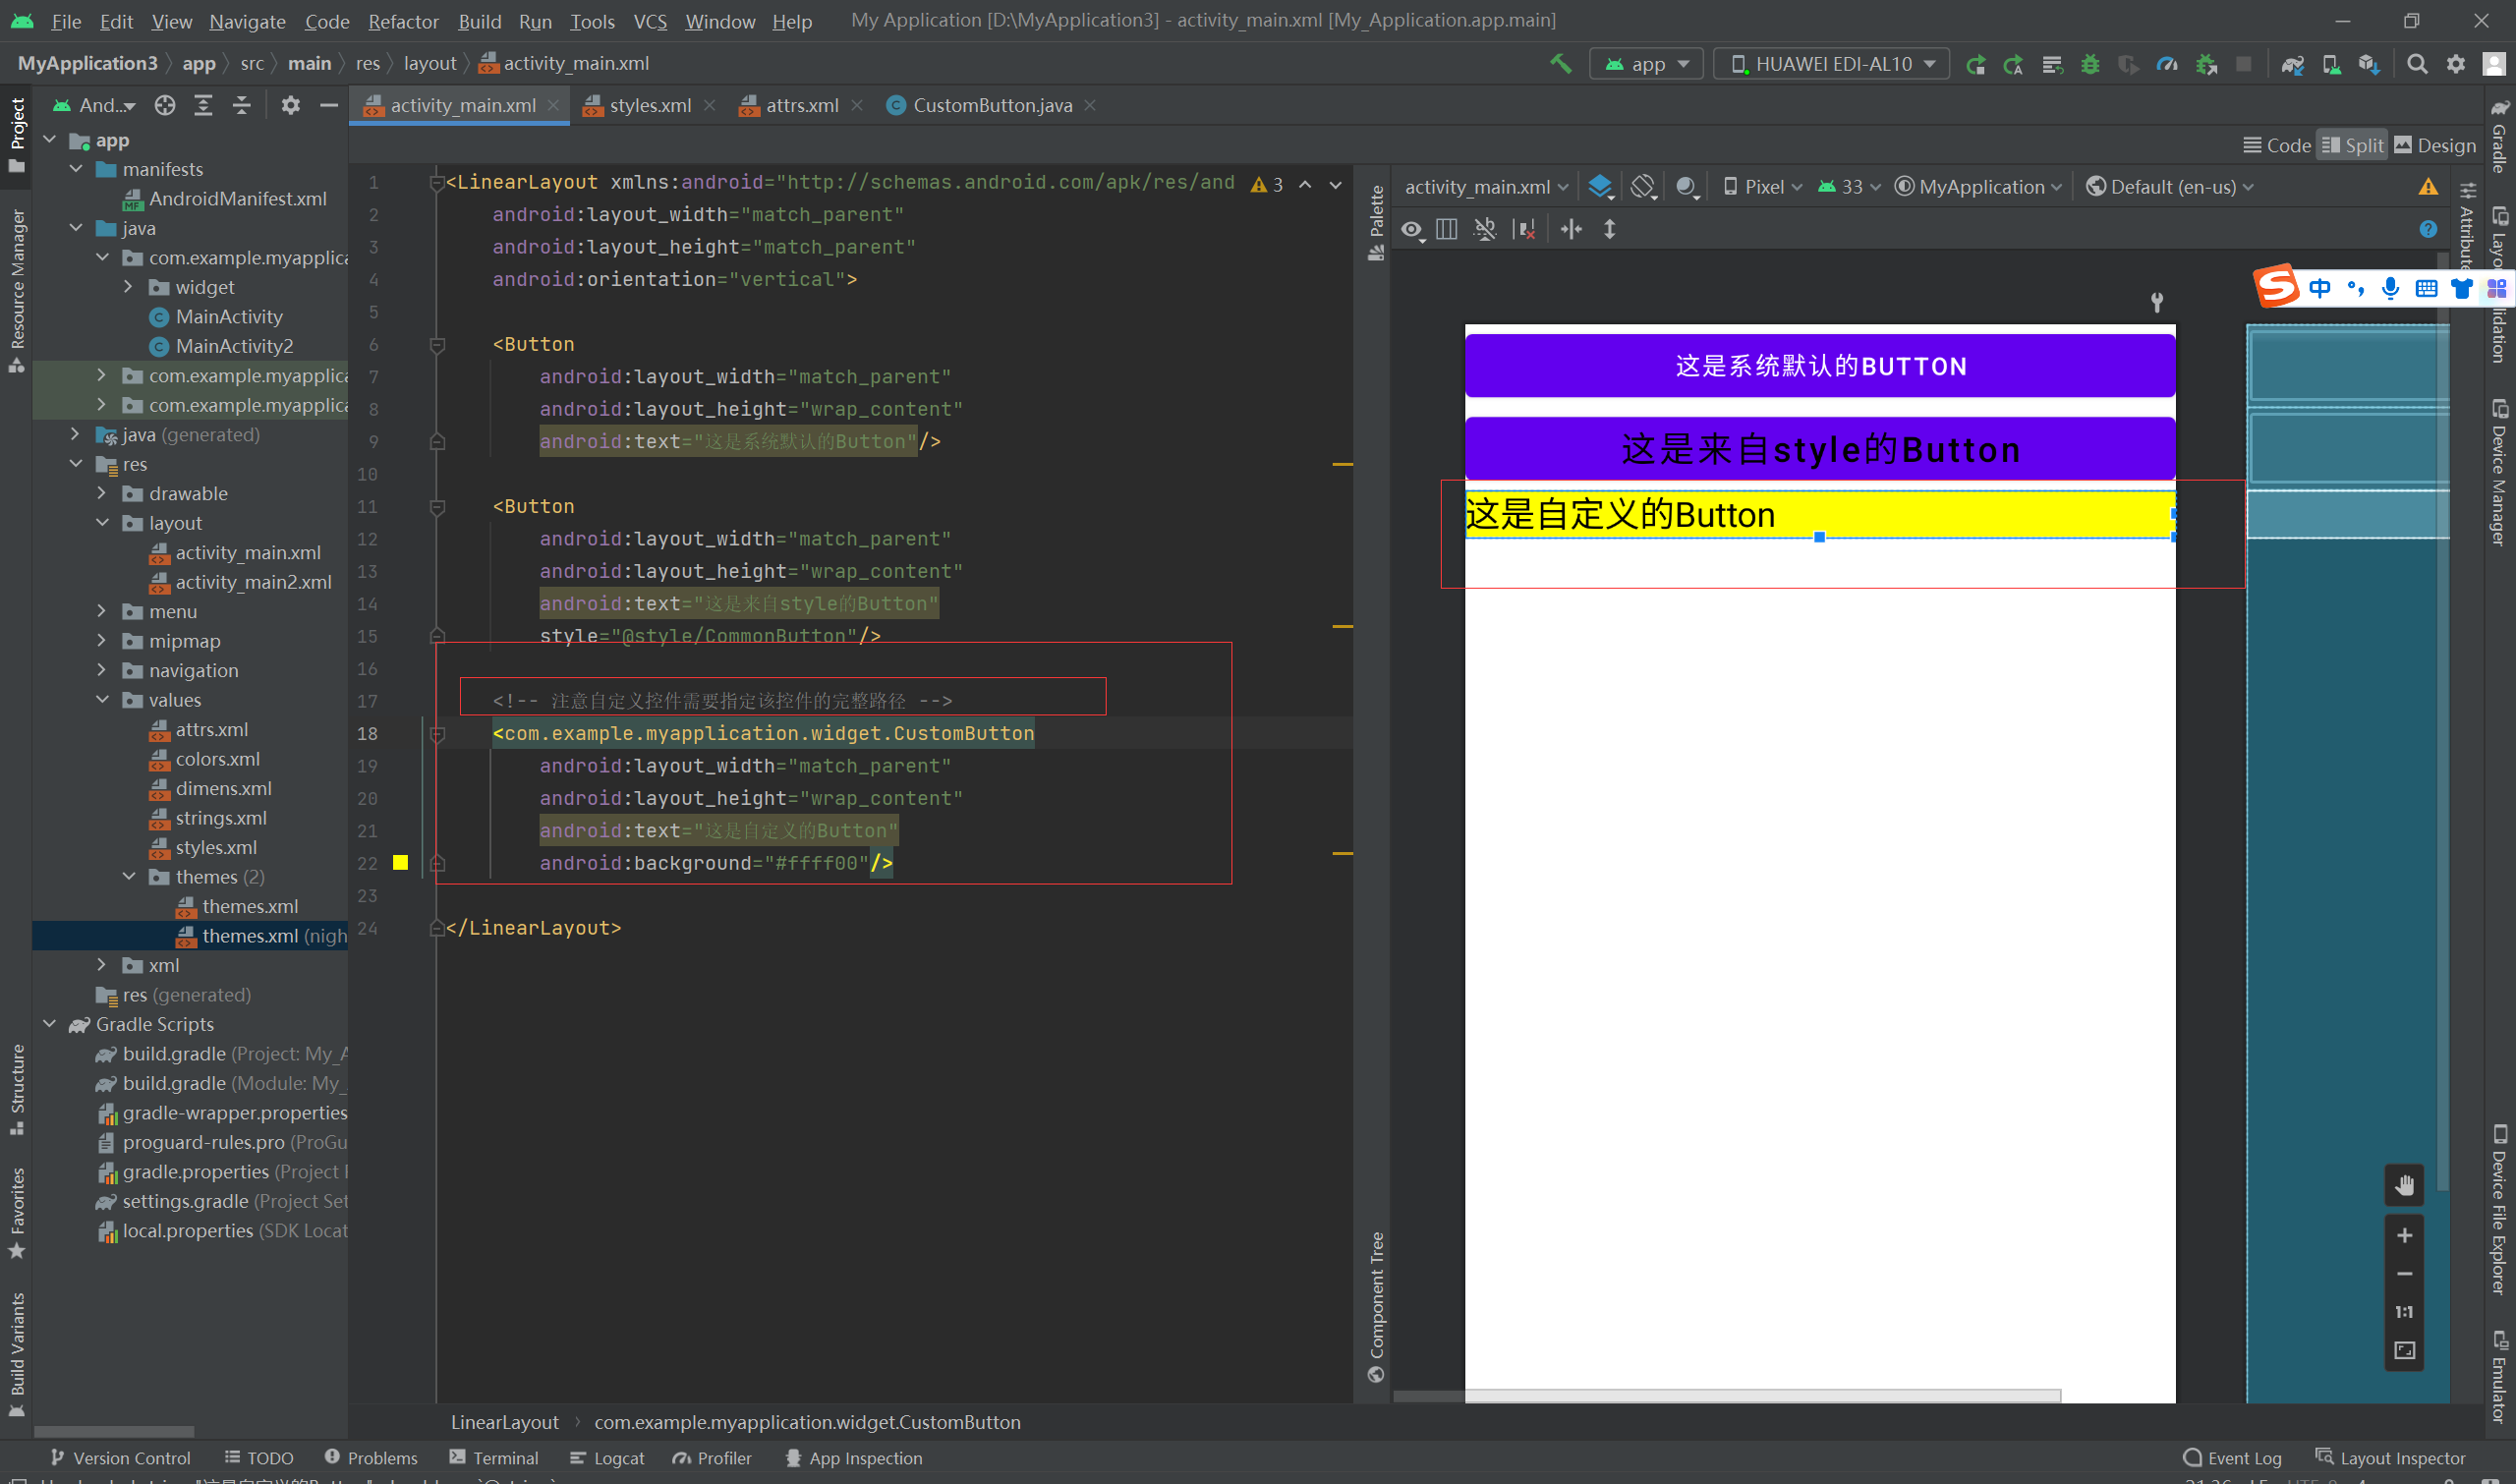This screenshot has width=2516, height=1484.
Task: Click yellow color swatch in gutter line 22
Action: click(401, 862)
